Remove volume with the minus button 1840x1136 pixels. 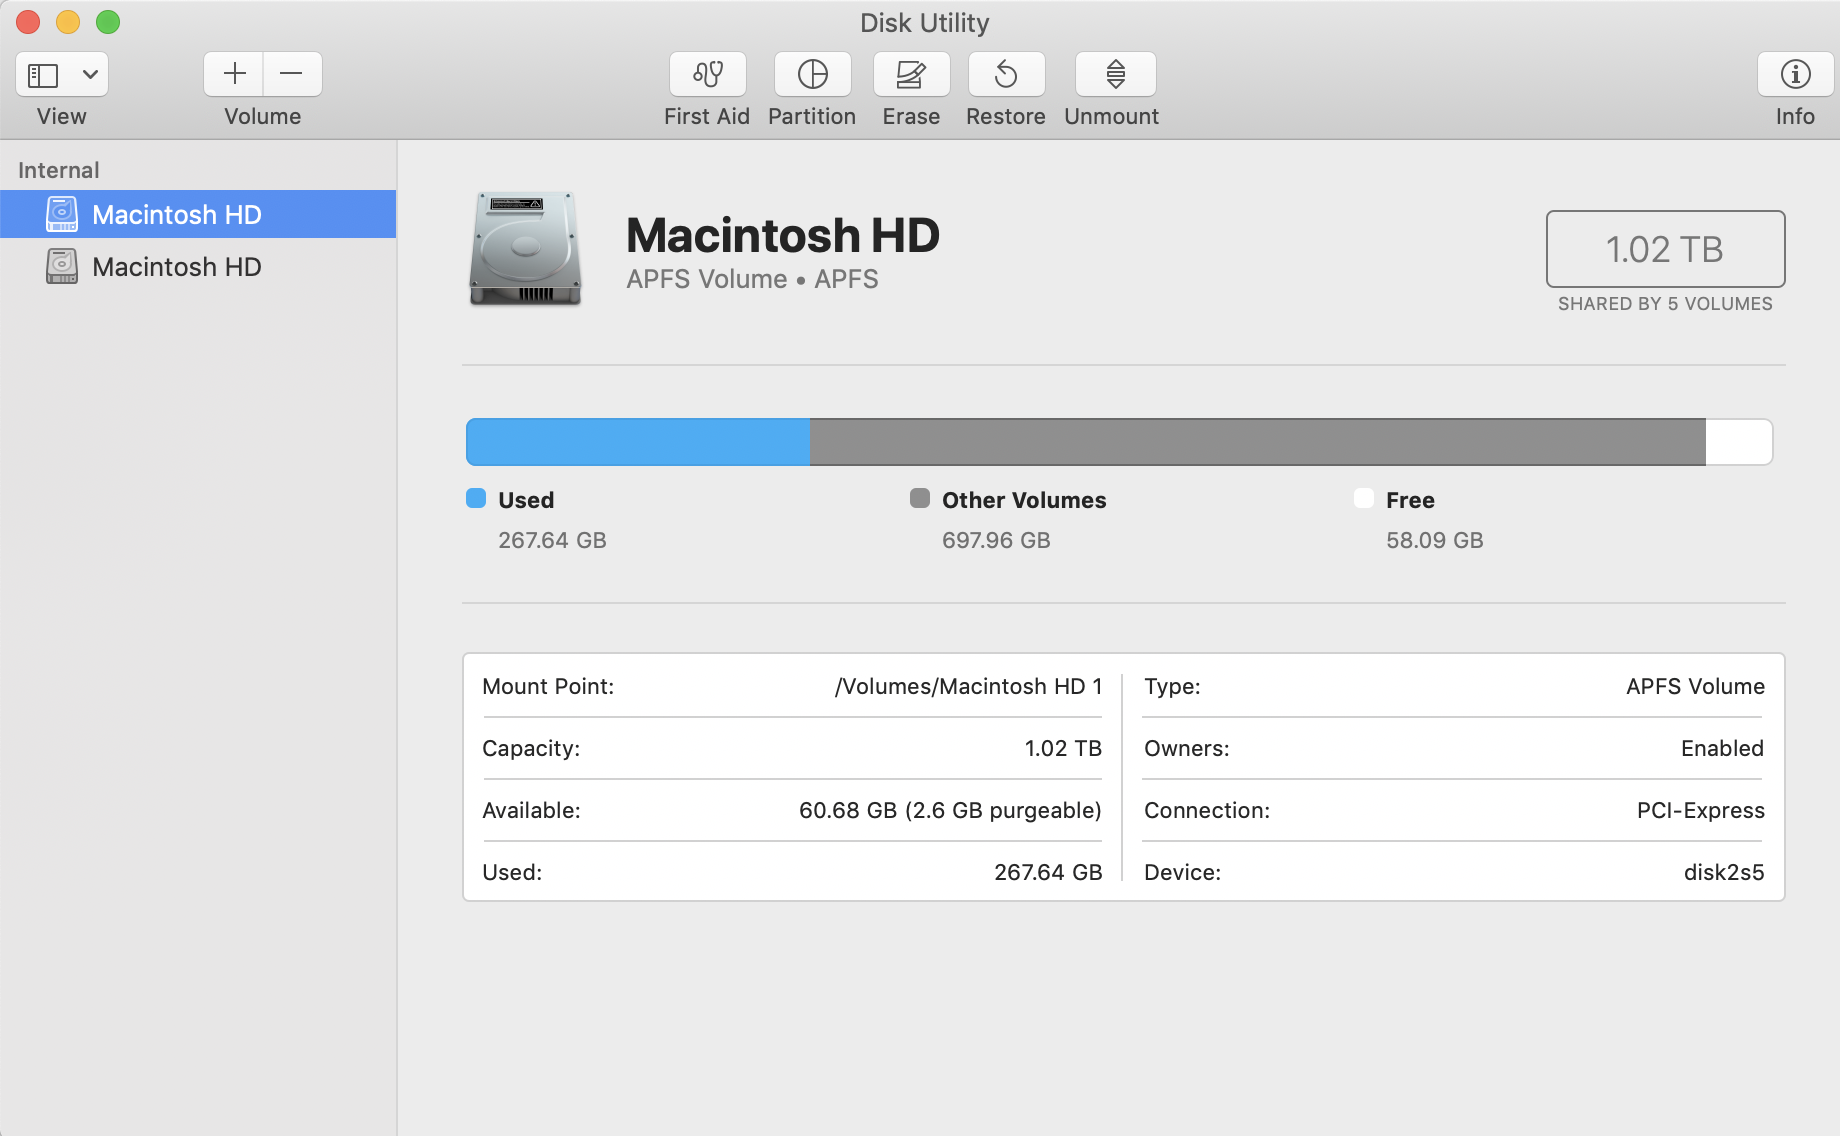click(x=292, y=74)
